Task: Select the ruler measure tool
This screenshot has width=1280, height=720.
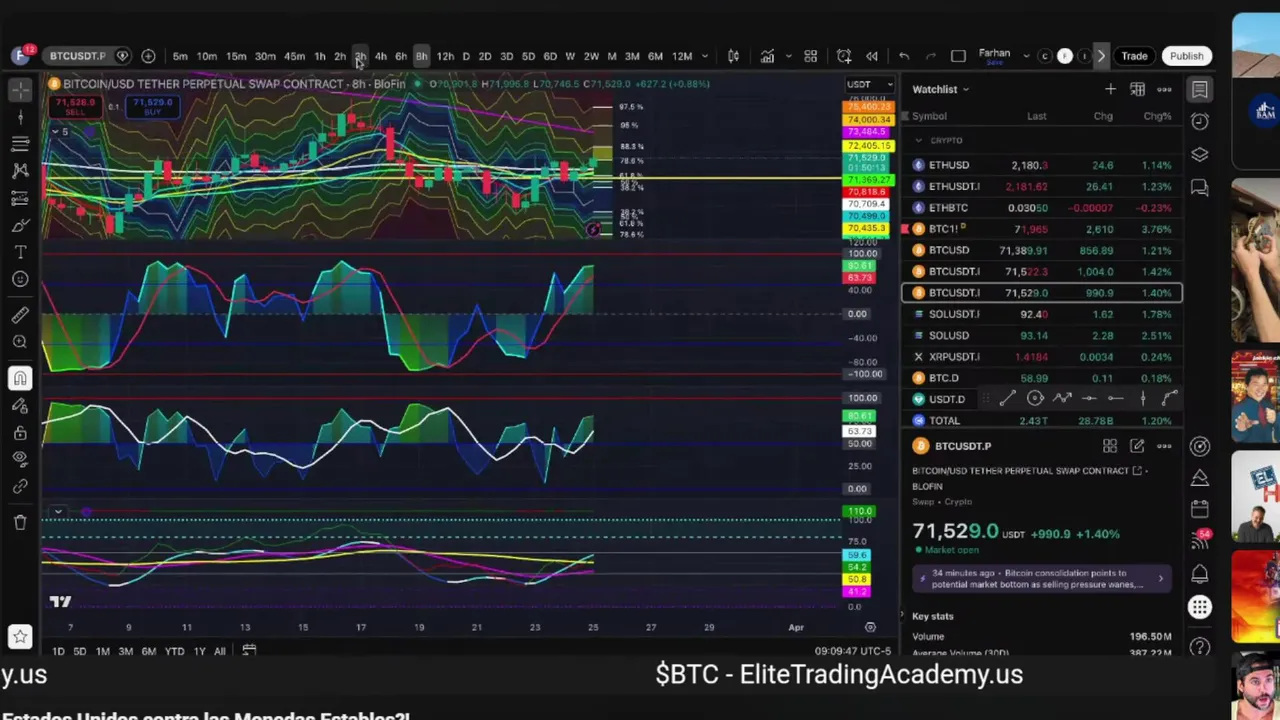Action: pos(20,315)
